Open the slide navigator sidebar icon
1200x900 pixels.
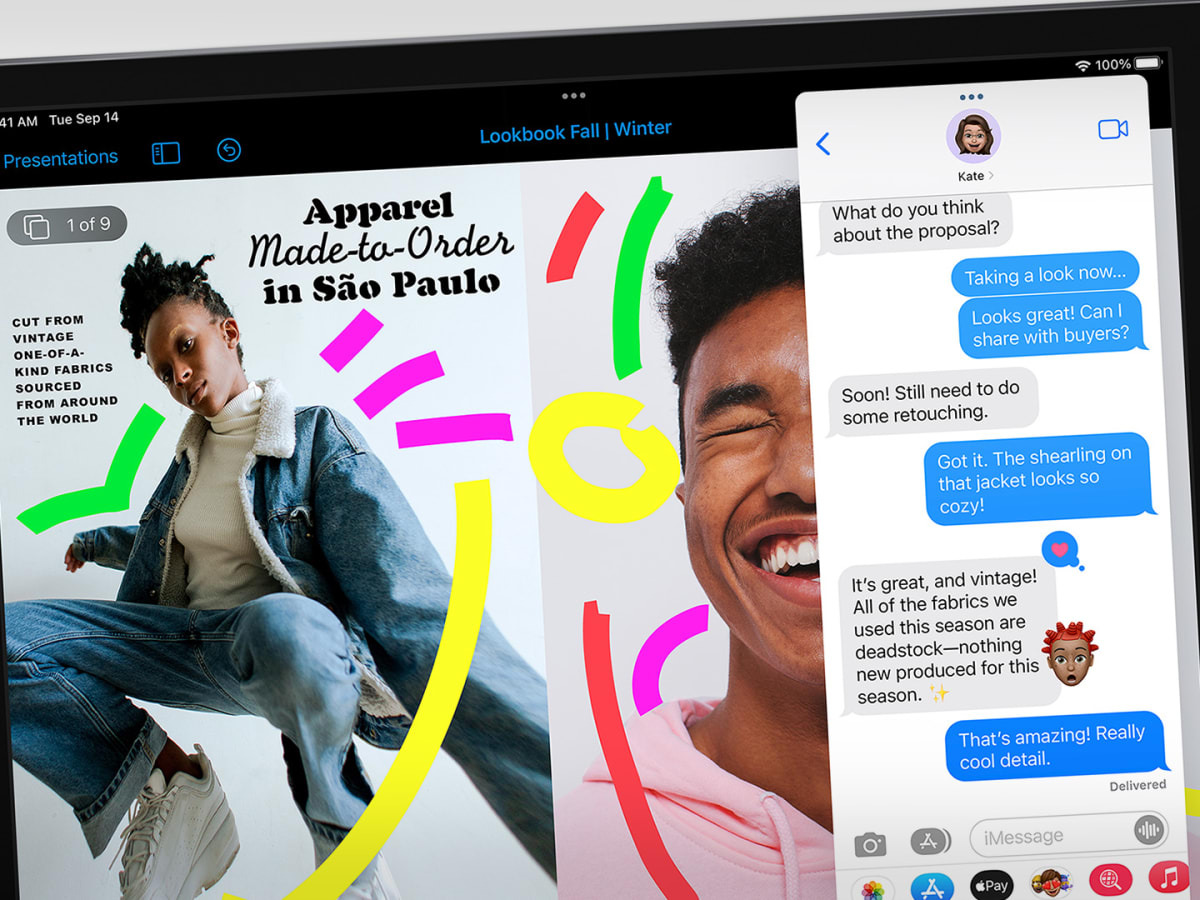coord(166,153)
